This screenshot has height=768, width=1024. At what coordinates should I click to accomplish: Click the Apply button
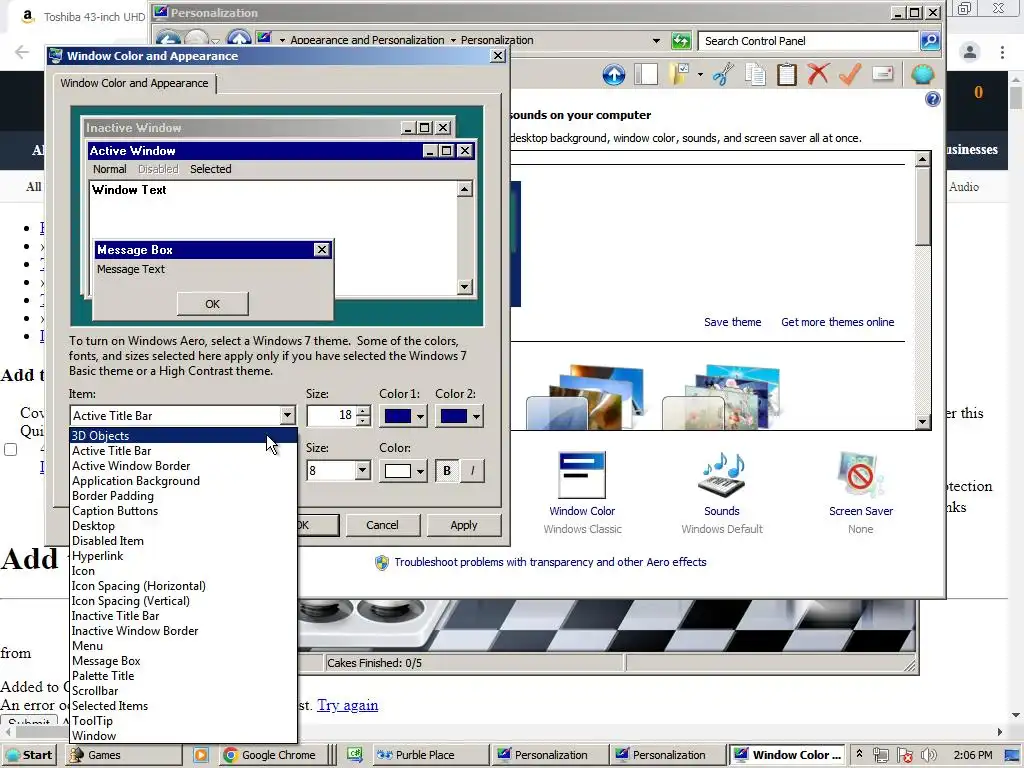[x=464, y=525]
